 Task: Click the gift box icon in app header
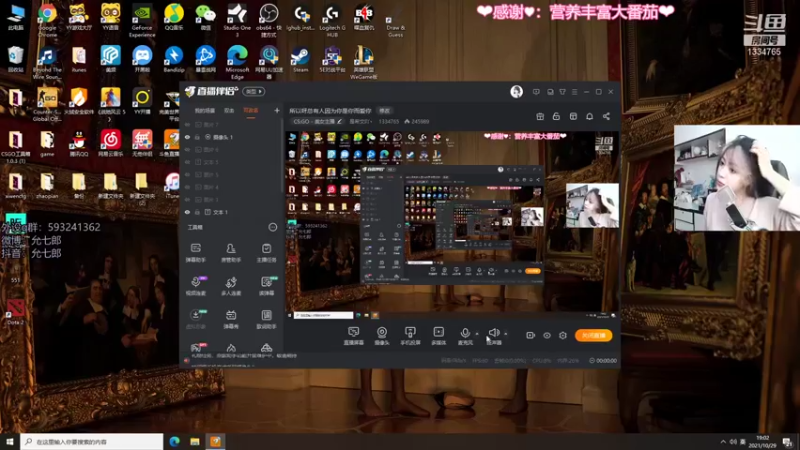pyautogui.click(x=540, y=116)
